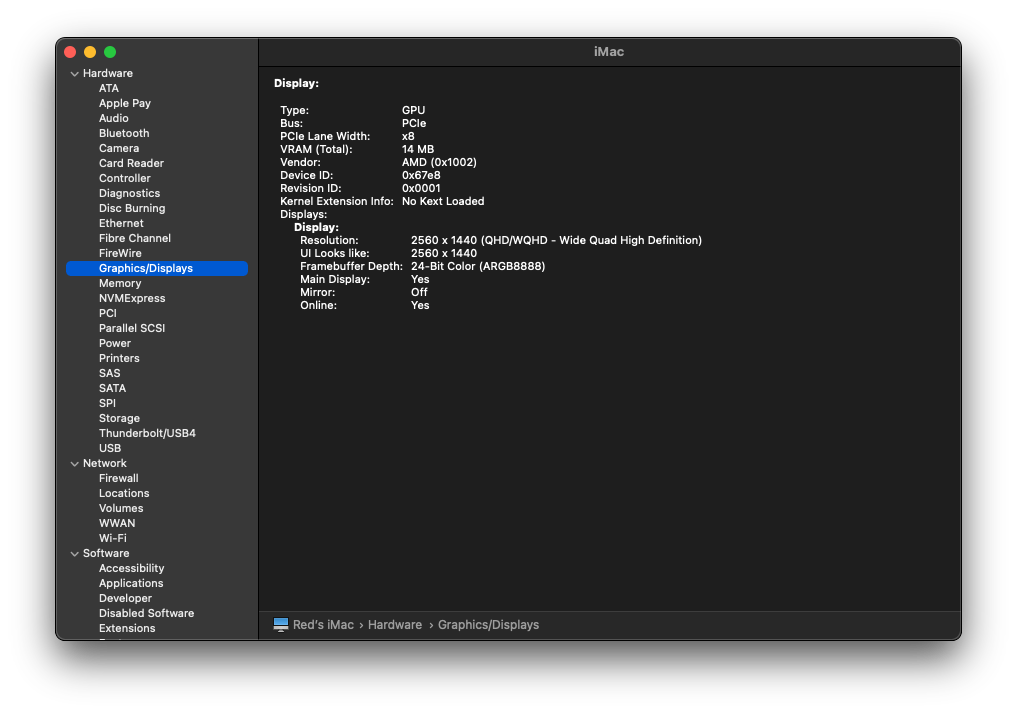Click the Device ID value 0x67e8
The image size is (1017, 714).
421,175
